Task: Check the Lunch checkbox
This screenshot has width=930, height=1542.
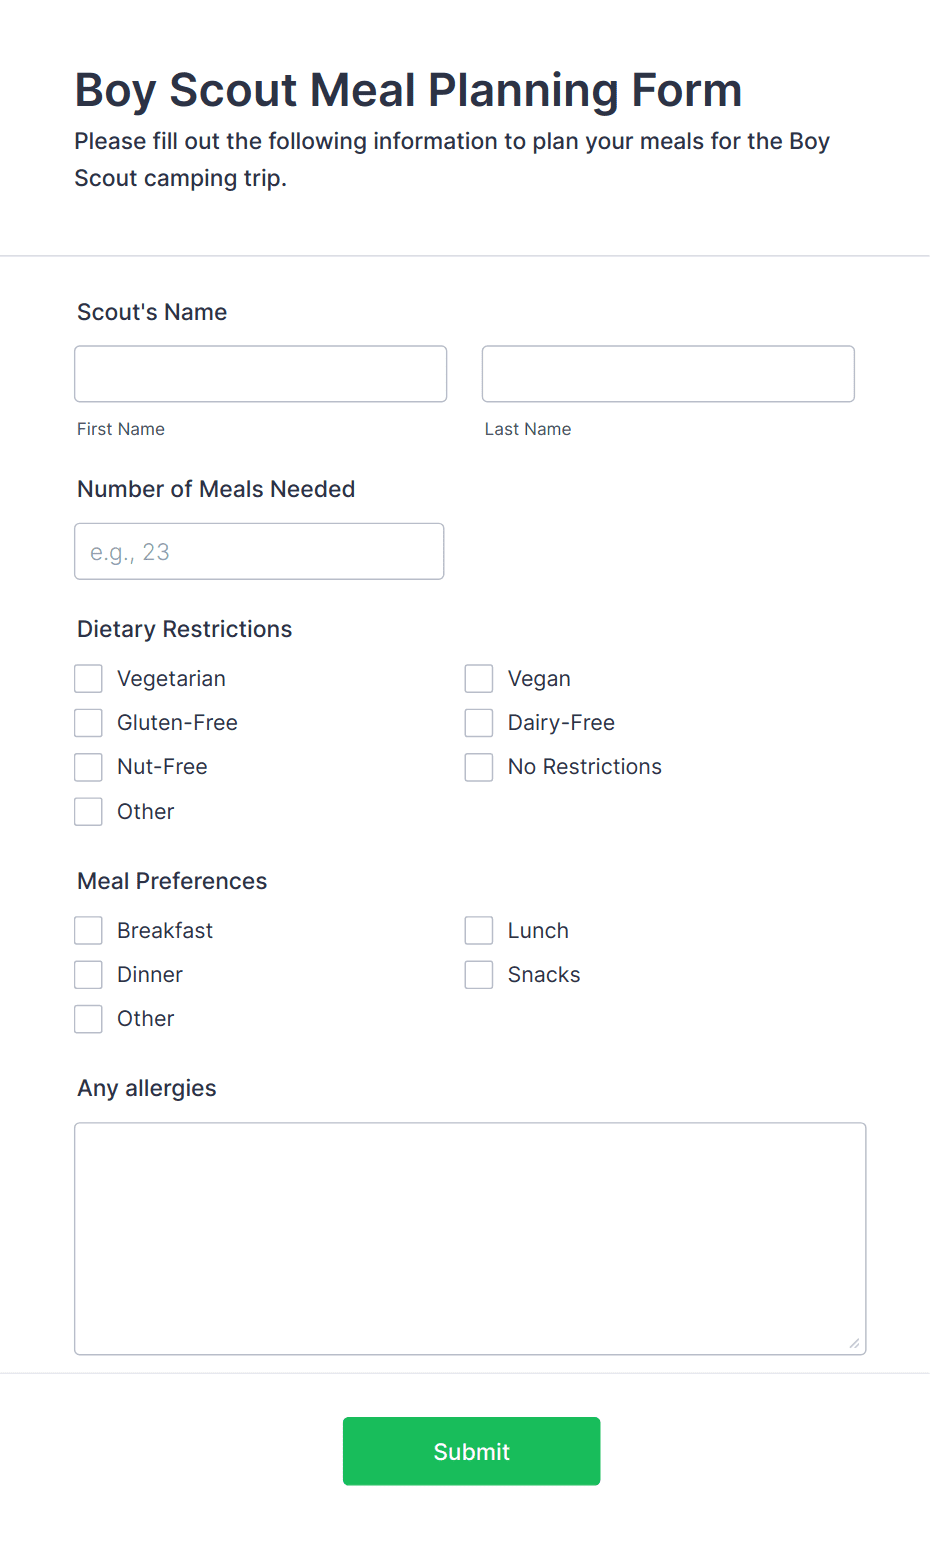Action: tap(479, 930)
